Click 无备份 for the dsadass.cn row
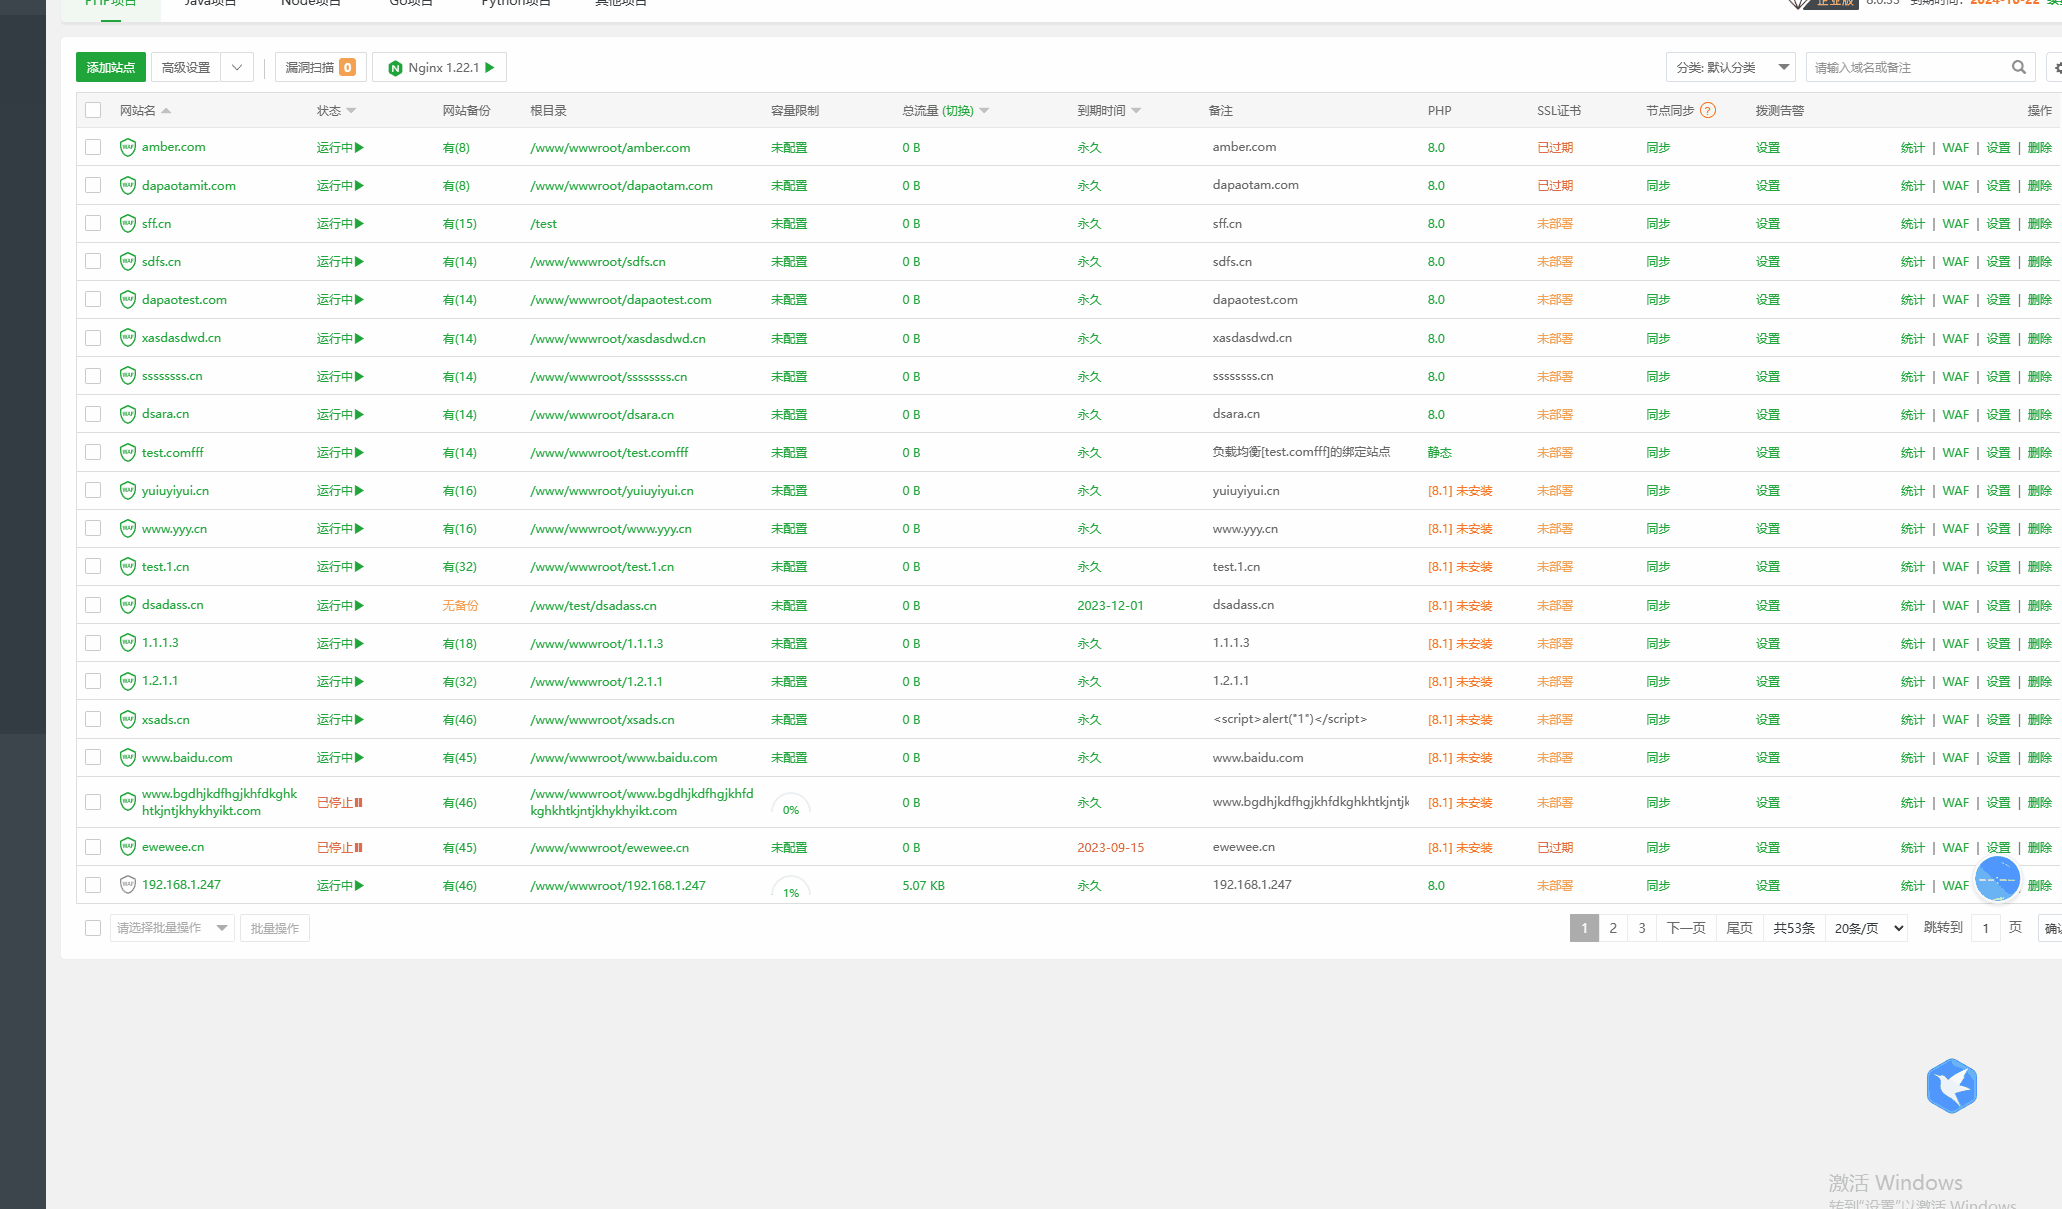The image size is (2062, 1209). click(x=460, y=605)
